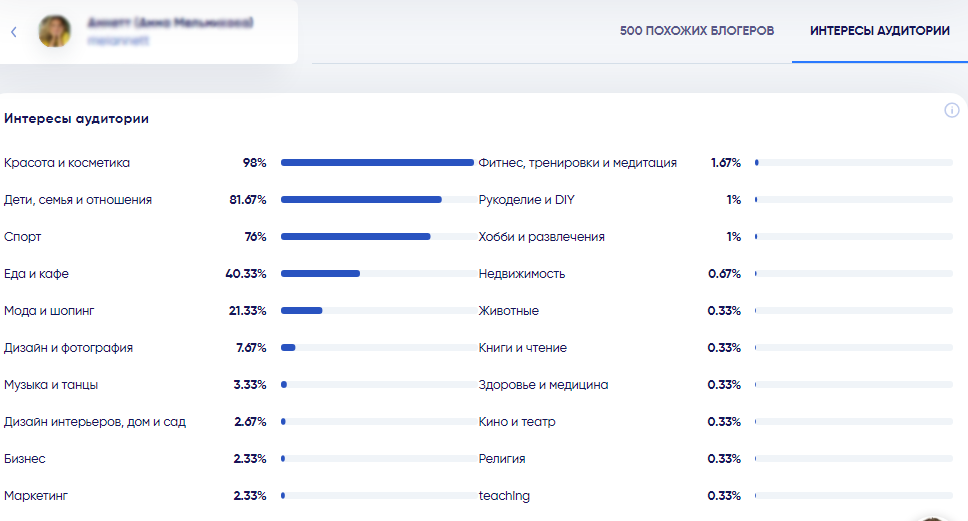The image size is (968, 521).
Task: Click the Интересы аудитории section heading
Action: pyautogui.click(x=77, y=119)
